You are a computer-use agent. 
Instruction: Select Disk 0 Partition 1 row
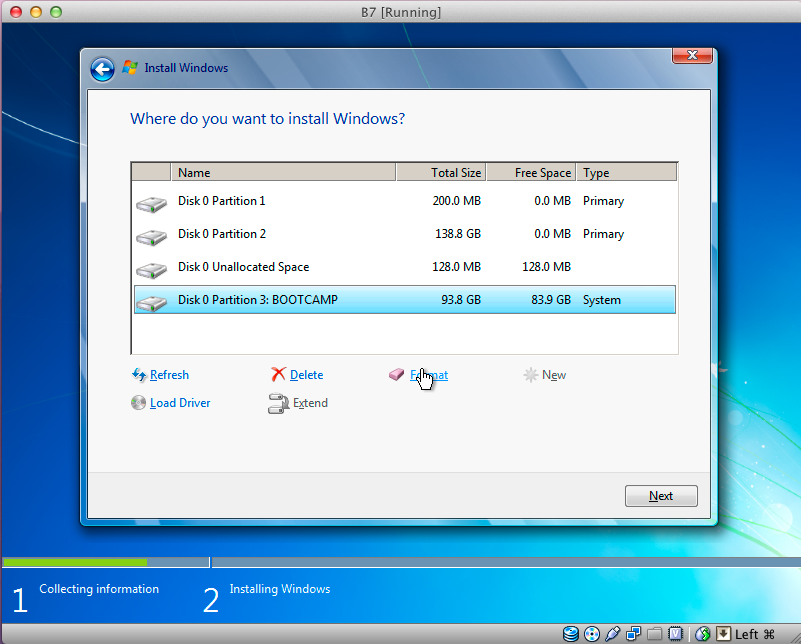click(405, 201)
